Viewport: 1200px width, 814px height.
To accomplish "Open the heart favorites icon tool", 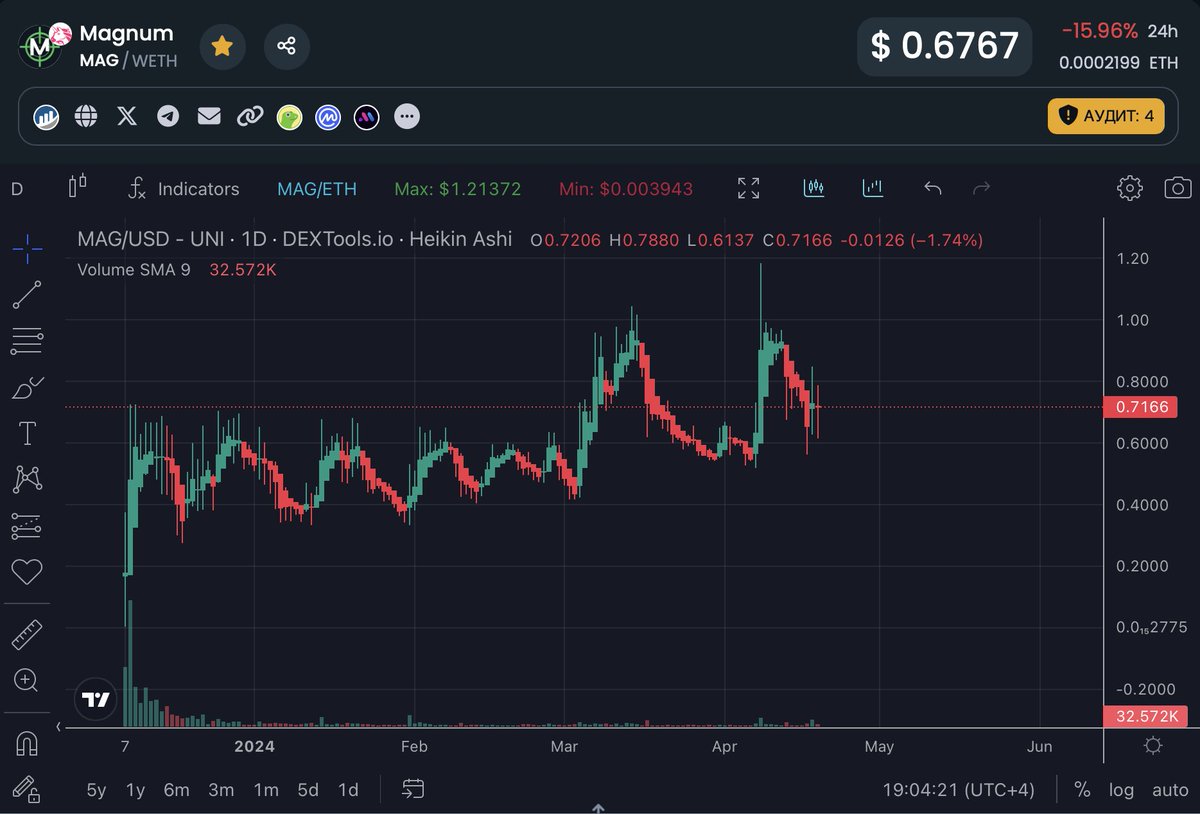I will click(27, 572).
